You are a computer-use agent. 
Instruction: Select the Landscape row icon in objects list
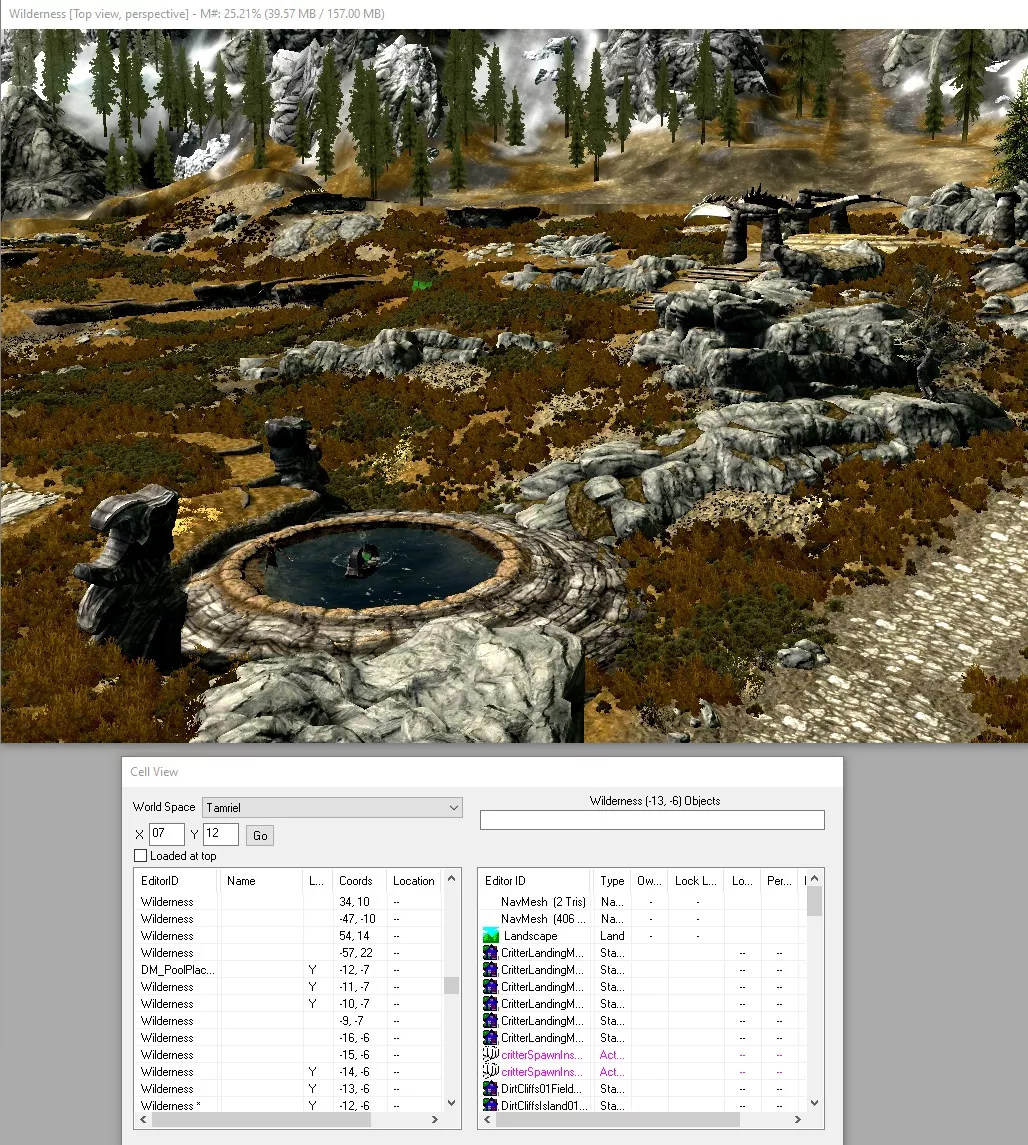pyautogui.click(x=491, y=935)
